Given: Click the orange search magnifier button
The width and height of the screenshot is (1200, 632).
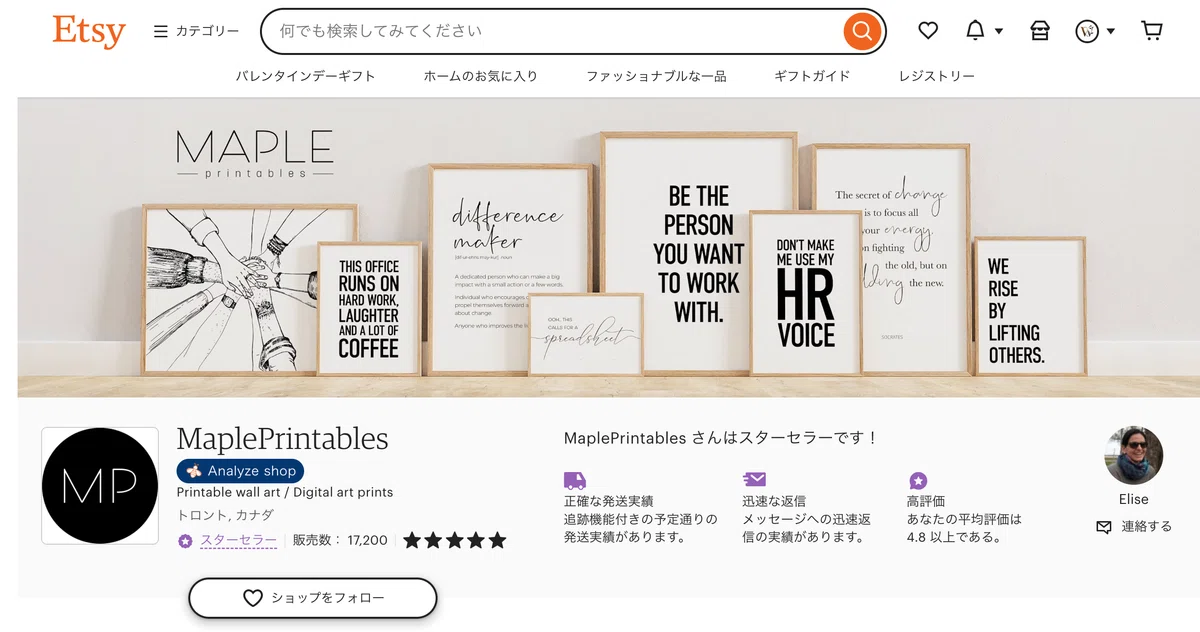Looking at the screenshot, I should point(862,31).
